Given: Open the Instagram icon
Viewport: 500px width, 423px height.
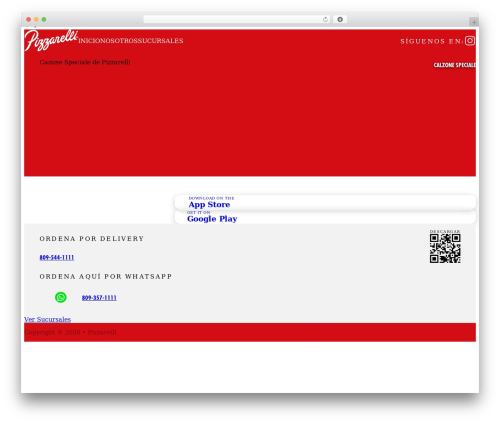Looking at the screenshot, I should point(470,41).
